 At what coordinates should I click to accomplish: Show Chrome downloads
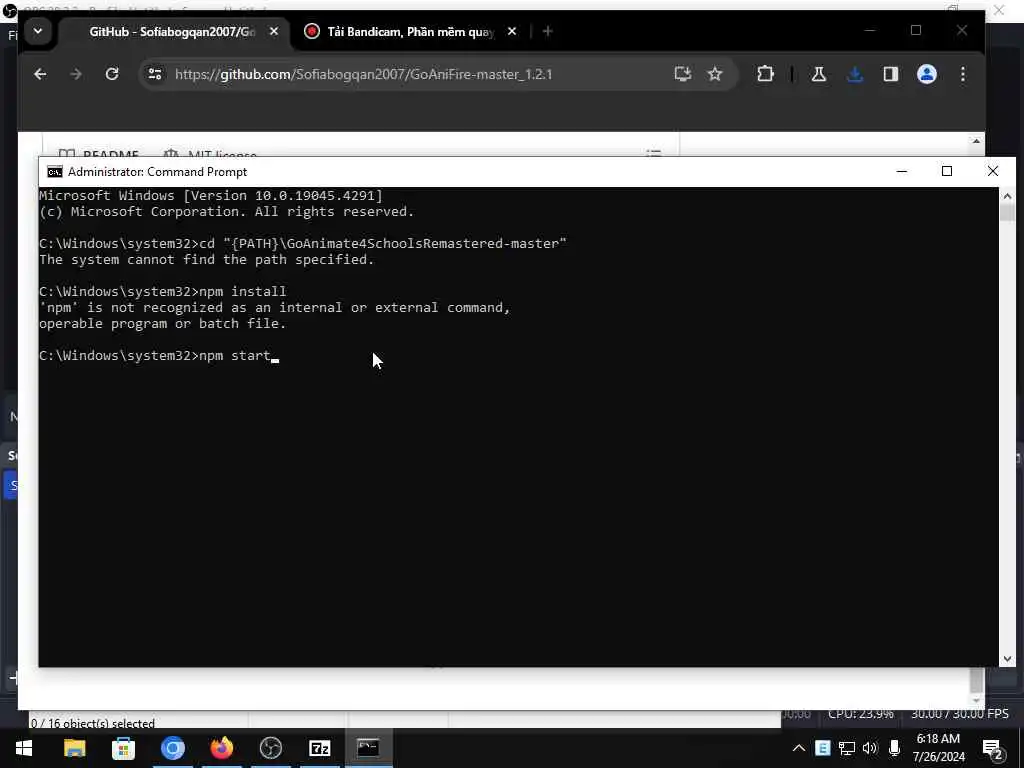coord(855,74)
